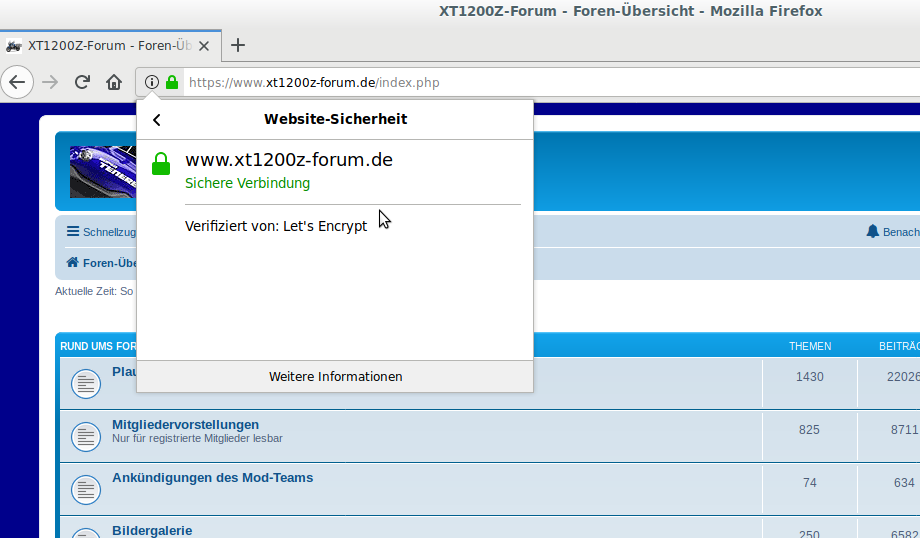Click the Forward navigation arrow
The width and height of the screenshot is (920, 538).
point(50,82)
